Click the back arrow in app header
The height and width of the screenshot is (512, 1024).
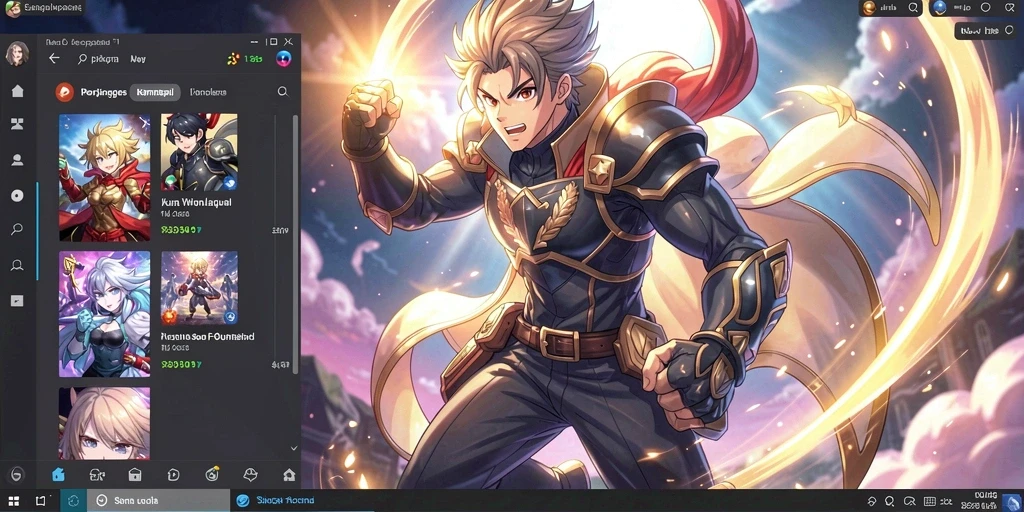click(54, 58)
